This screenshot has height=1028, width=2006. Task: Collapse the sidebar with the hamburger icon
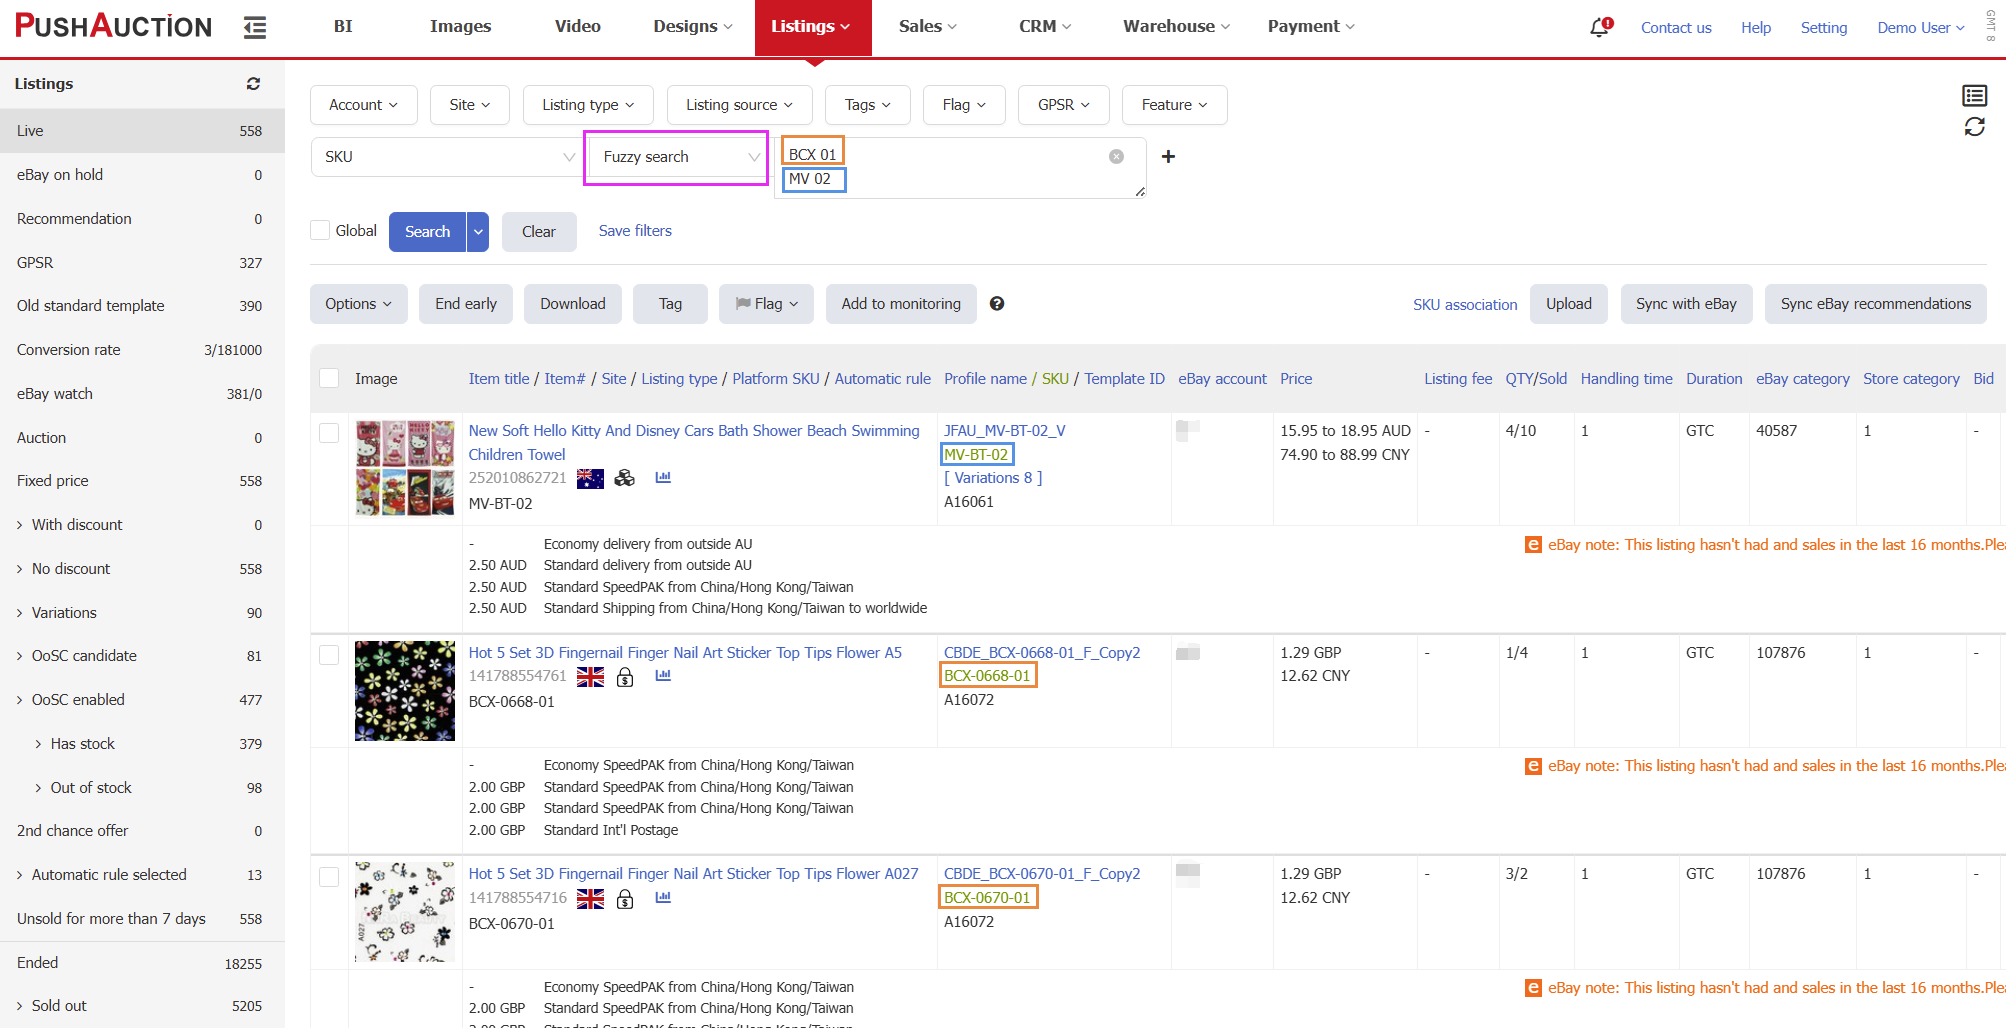[255, 27]
